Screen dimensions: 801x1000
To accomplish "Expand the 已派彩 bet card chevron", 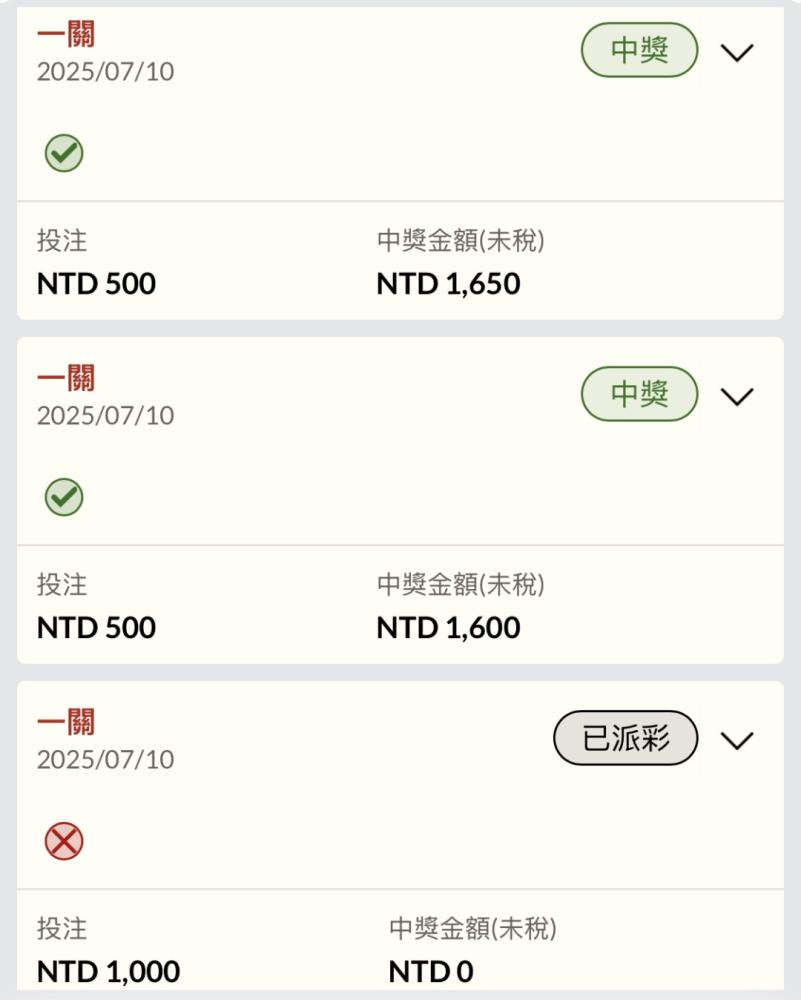I will tap(737, 740).
